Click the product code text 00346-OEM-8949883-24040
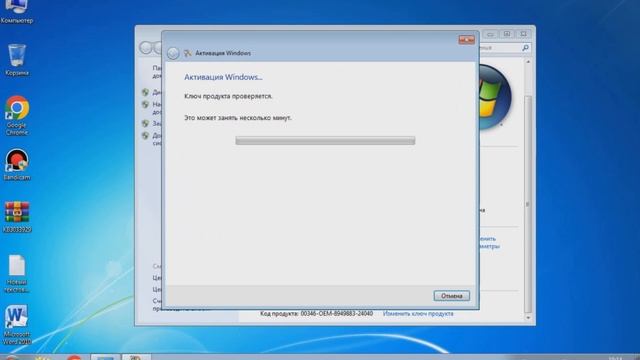Image resolution: width=640 pixels, height=360 pixels. (337, 313)
